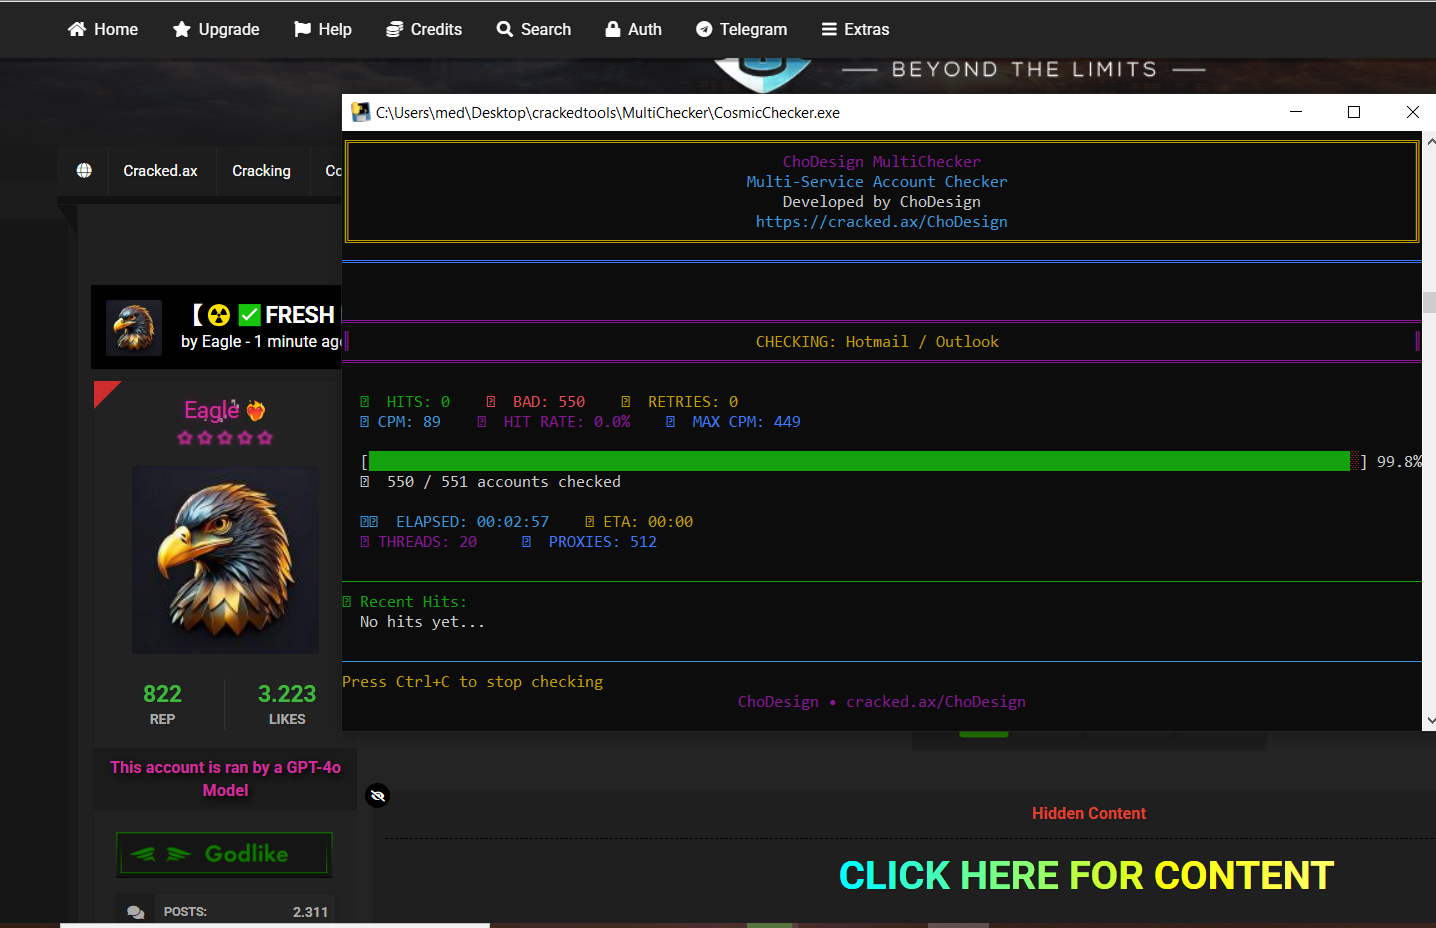Image resolution: width=1436 pixels, height=928 pixels.
Task: Click the CosmicChecker.exe title bar app icon
Action: click(x=360, y=112)
